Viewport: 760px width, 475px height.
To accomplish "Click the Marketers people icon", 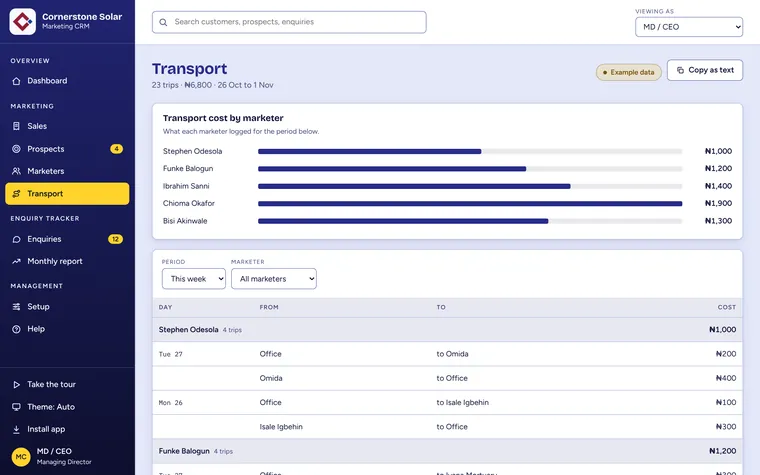I will tap(16, 171).
